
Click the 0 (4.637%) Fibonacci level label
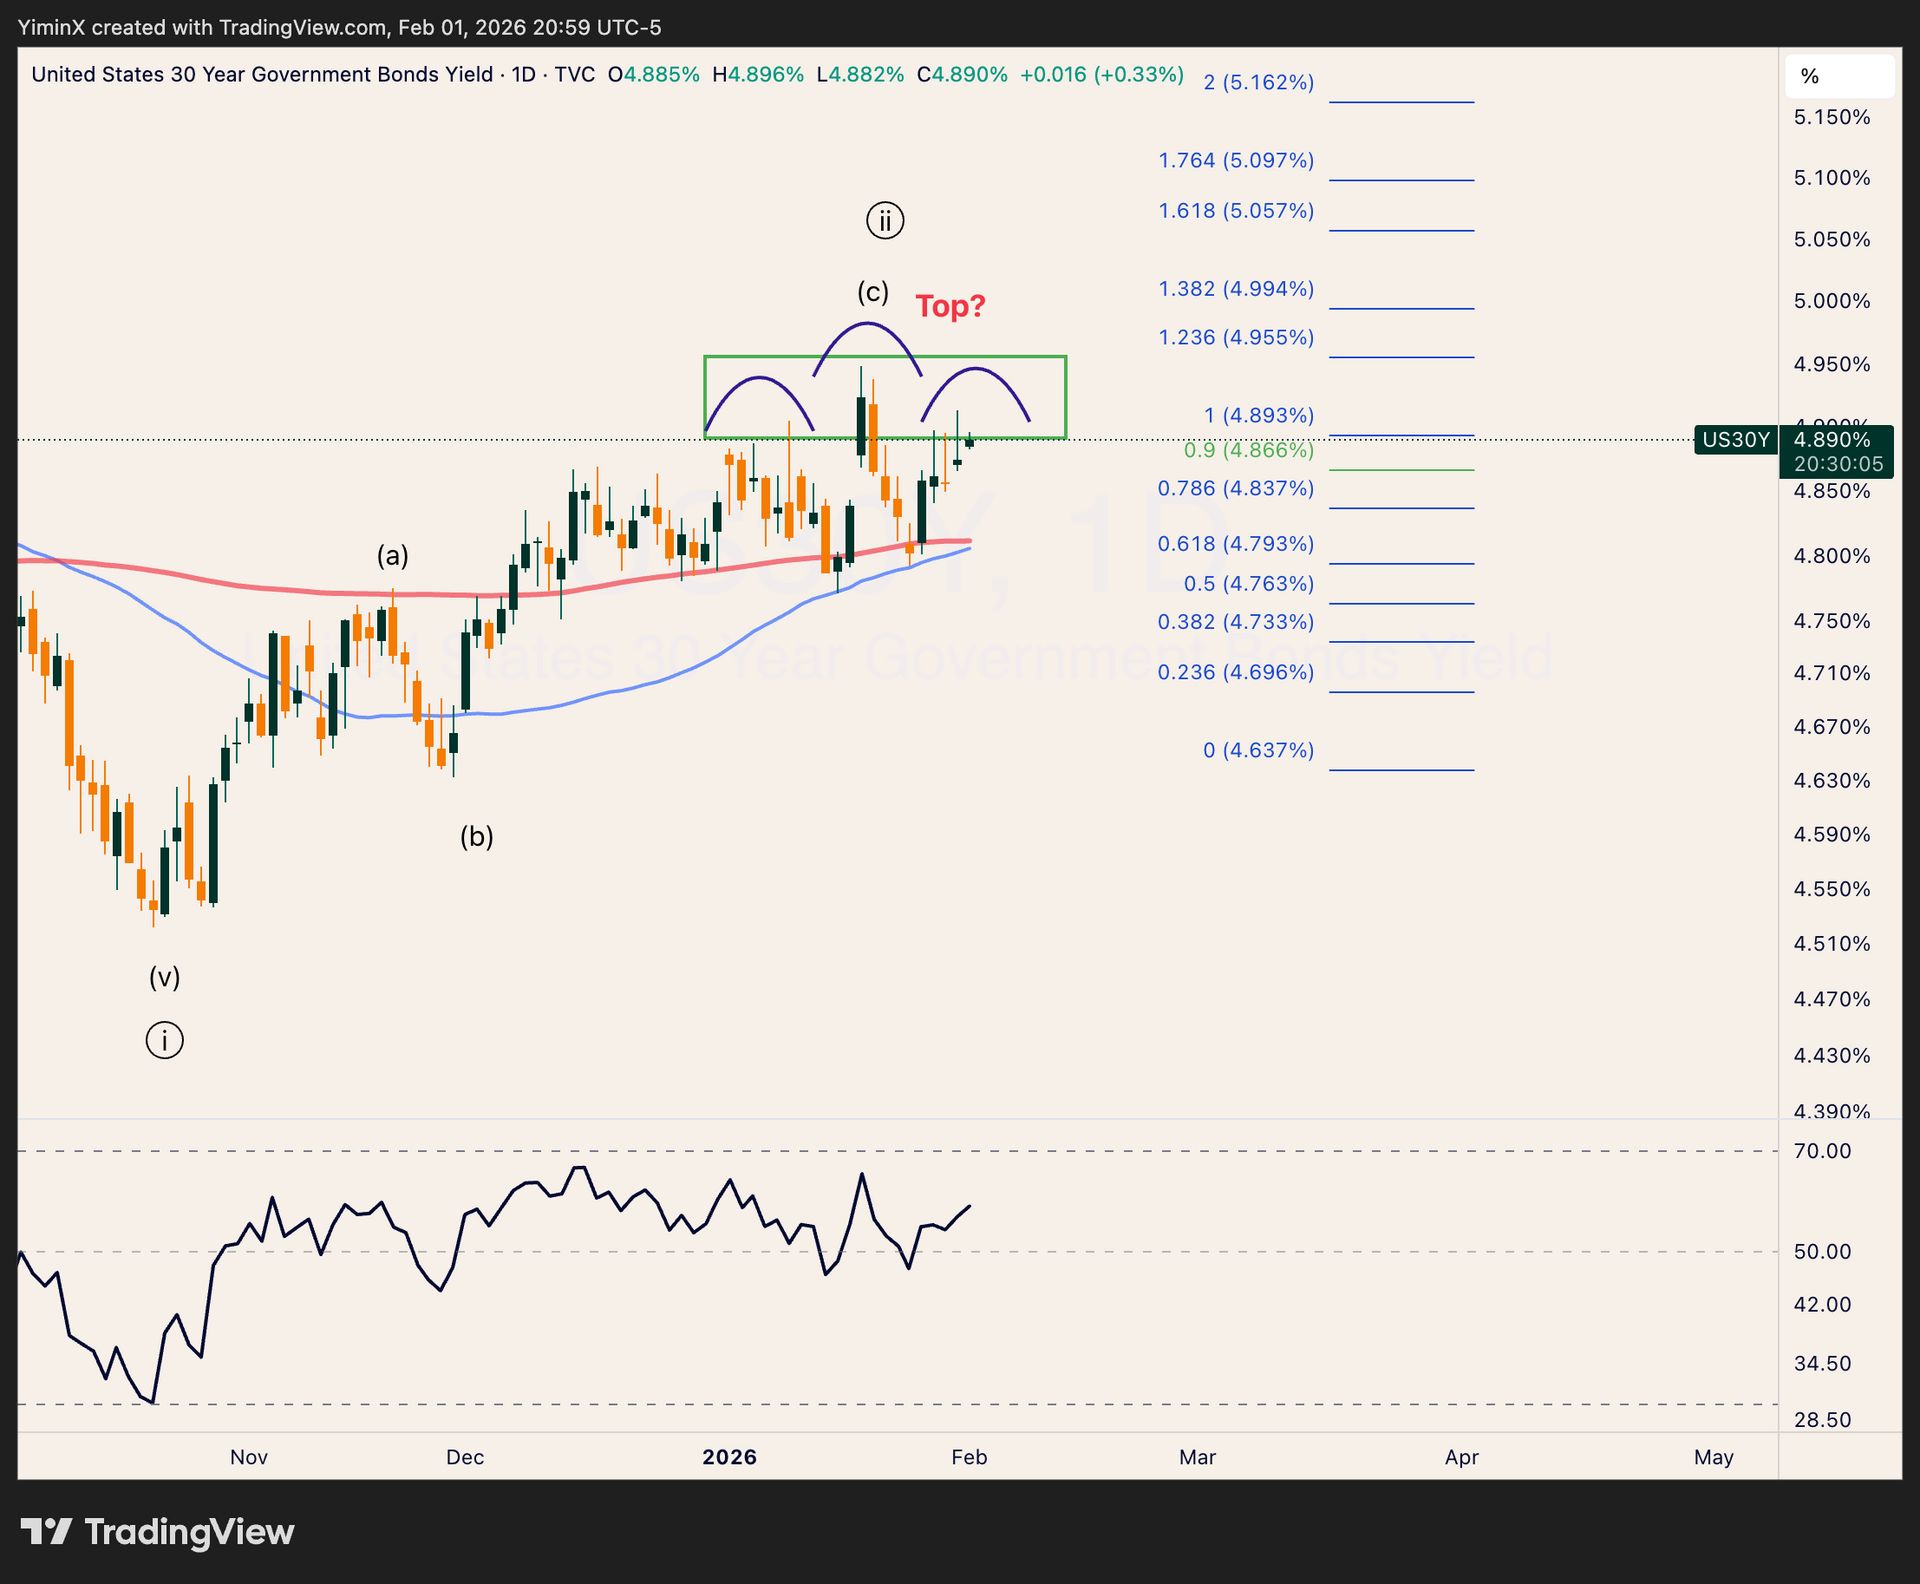(1258, 750)
